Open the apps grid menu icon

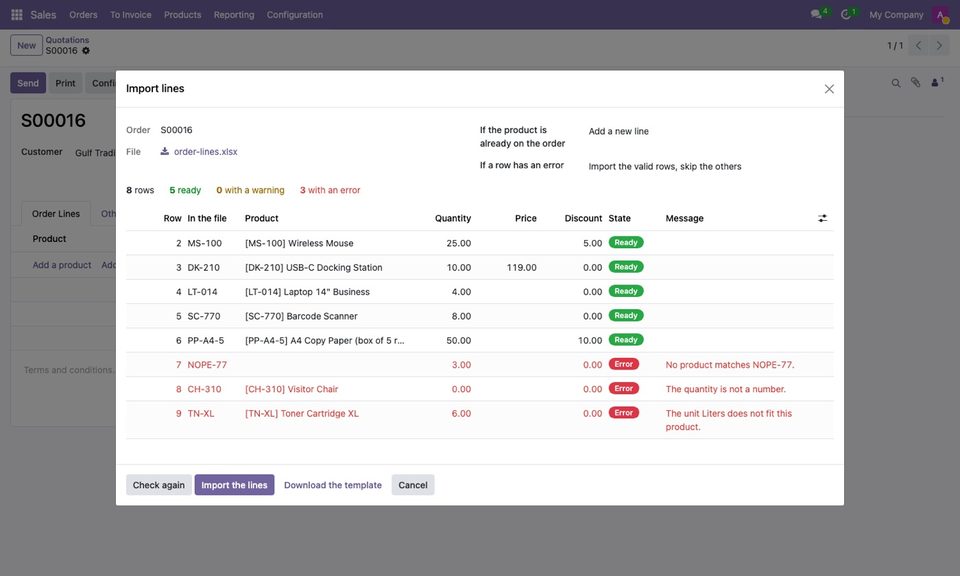click(x=17, y=15)
